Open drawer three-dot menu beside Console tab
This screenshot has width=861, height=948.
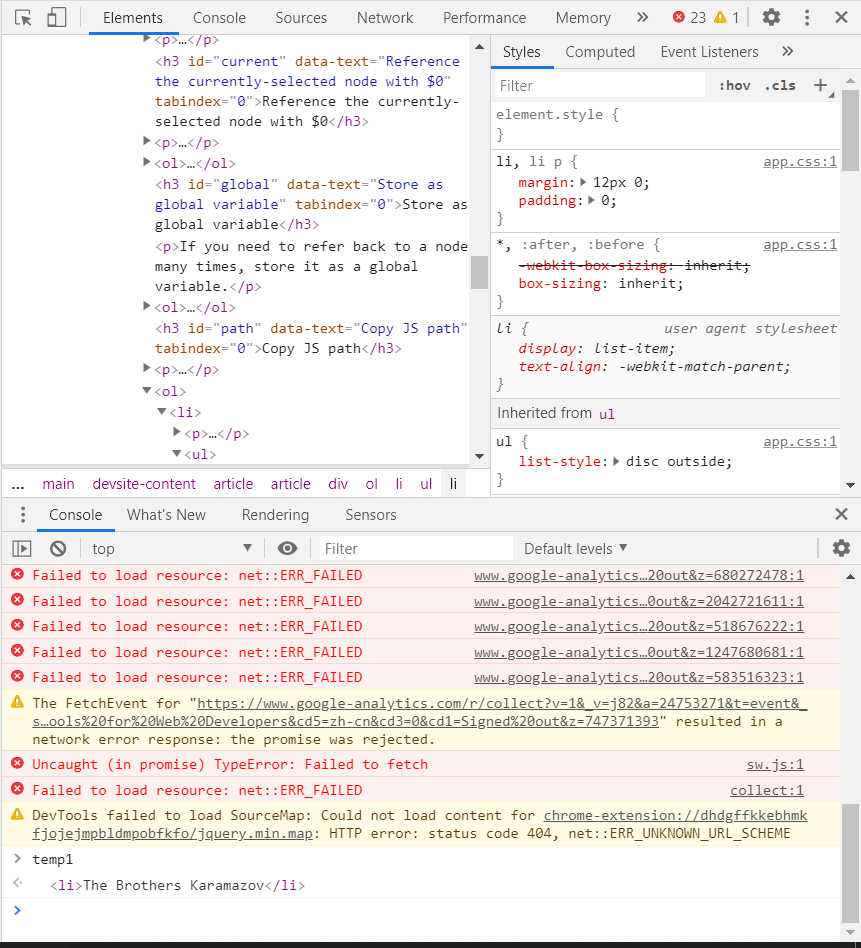pos(23,515)
